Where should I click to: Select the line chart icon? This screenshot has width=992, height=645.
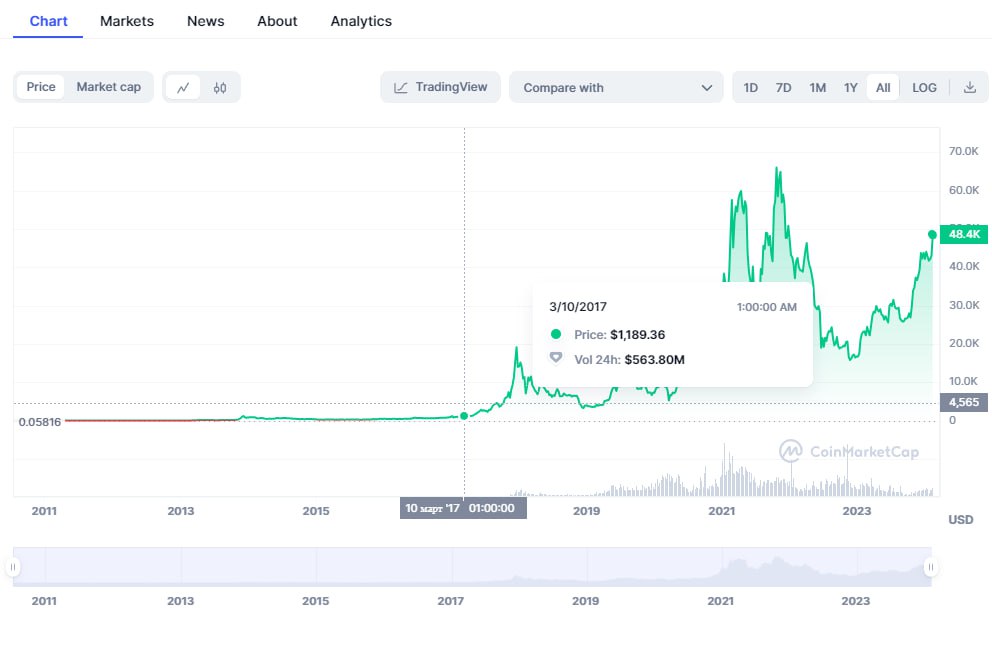click(183, 88)
